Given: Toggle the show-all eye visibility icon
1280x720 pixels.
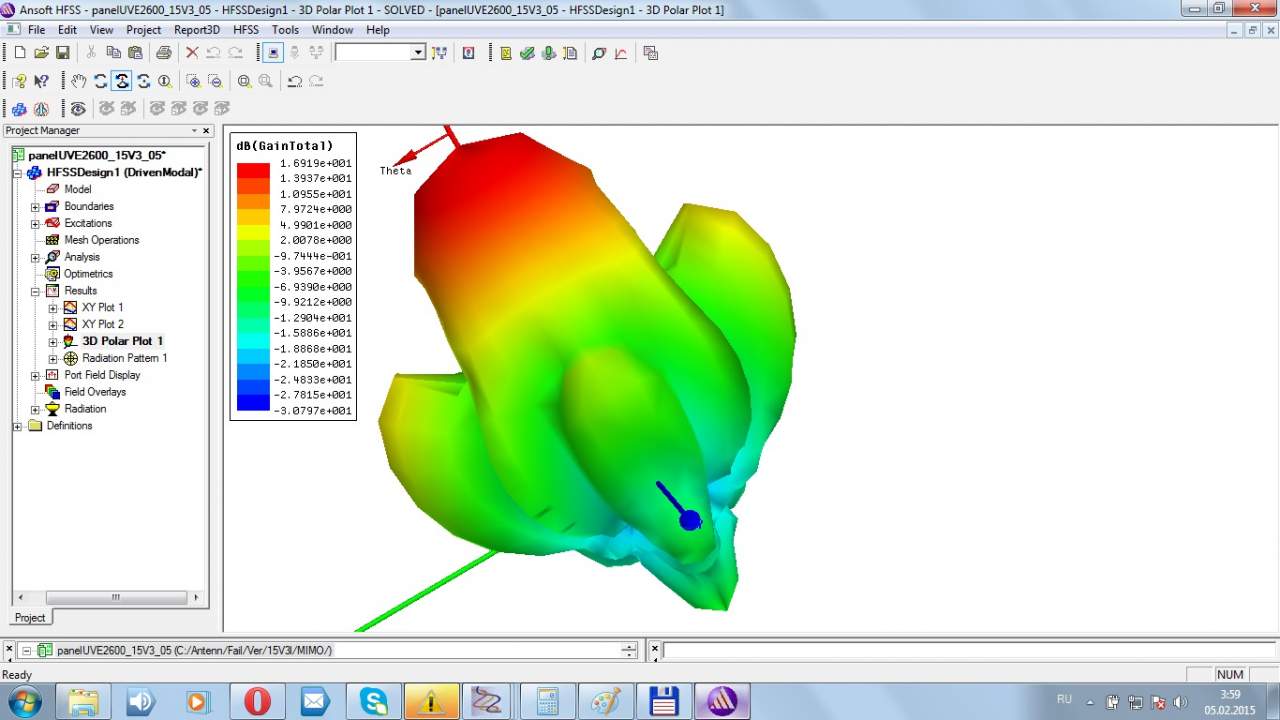Looking at the screenshot, I should click(78, 108).
